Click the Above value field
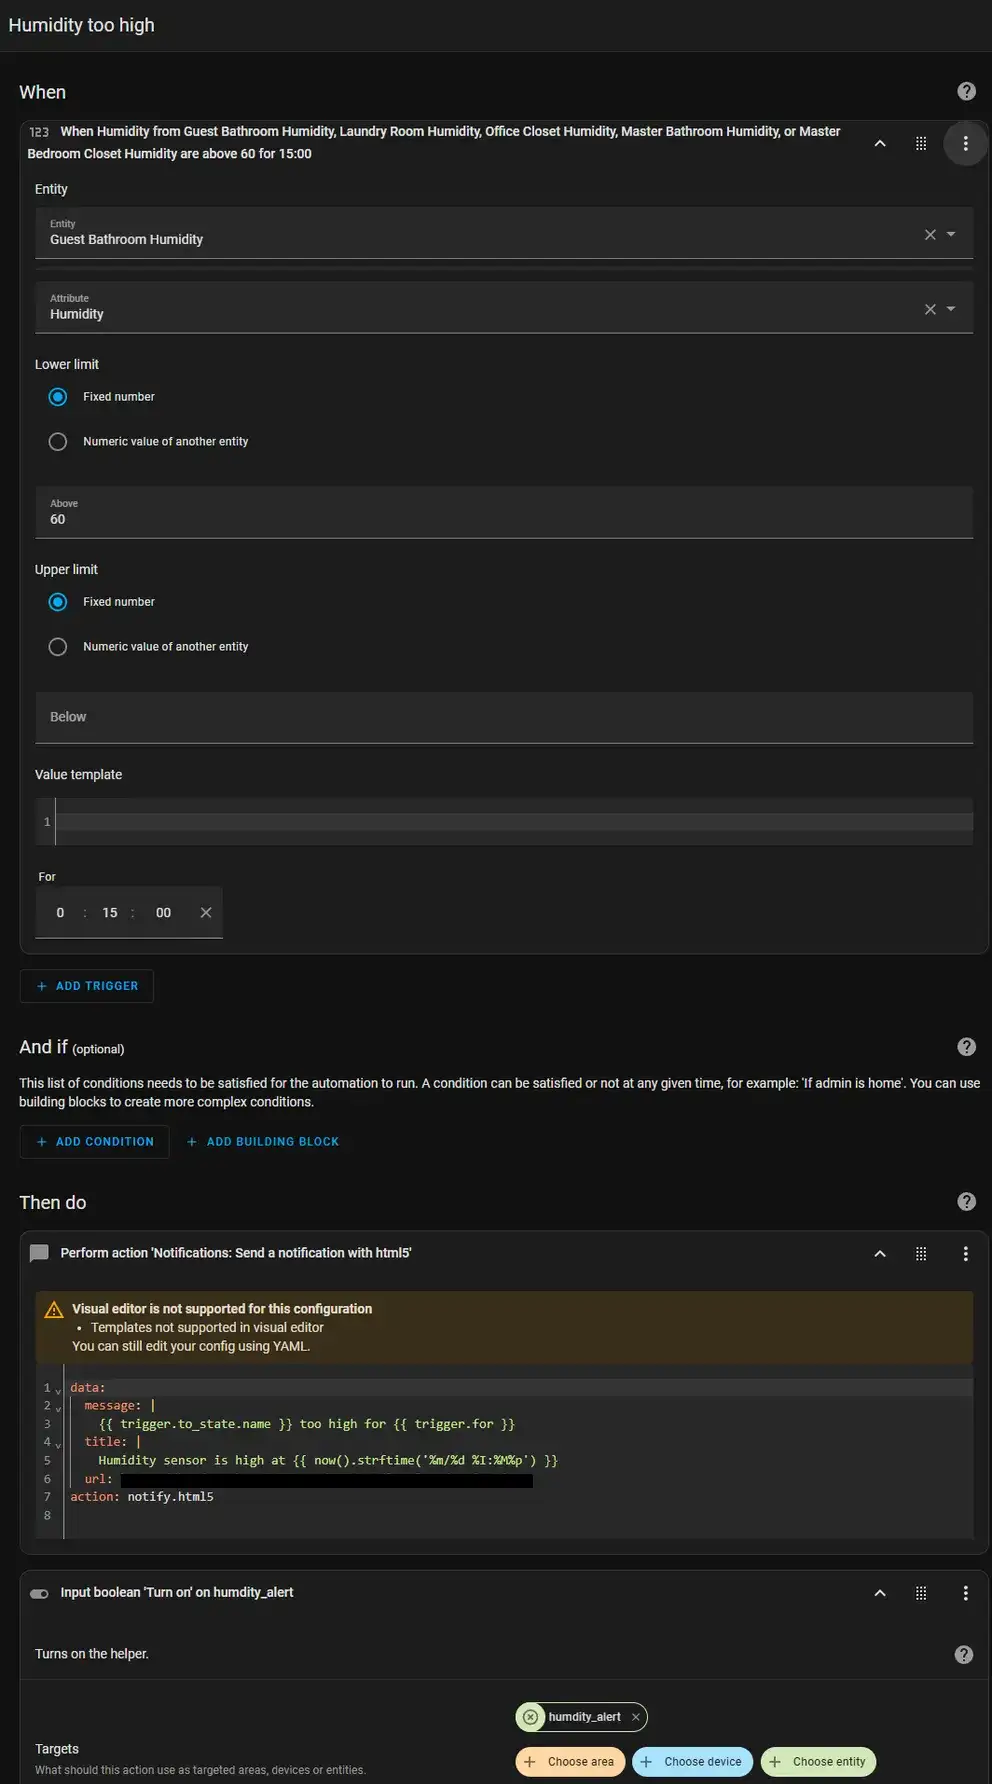Viewport: 992px width, 1784px height. coord(504,512)
